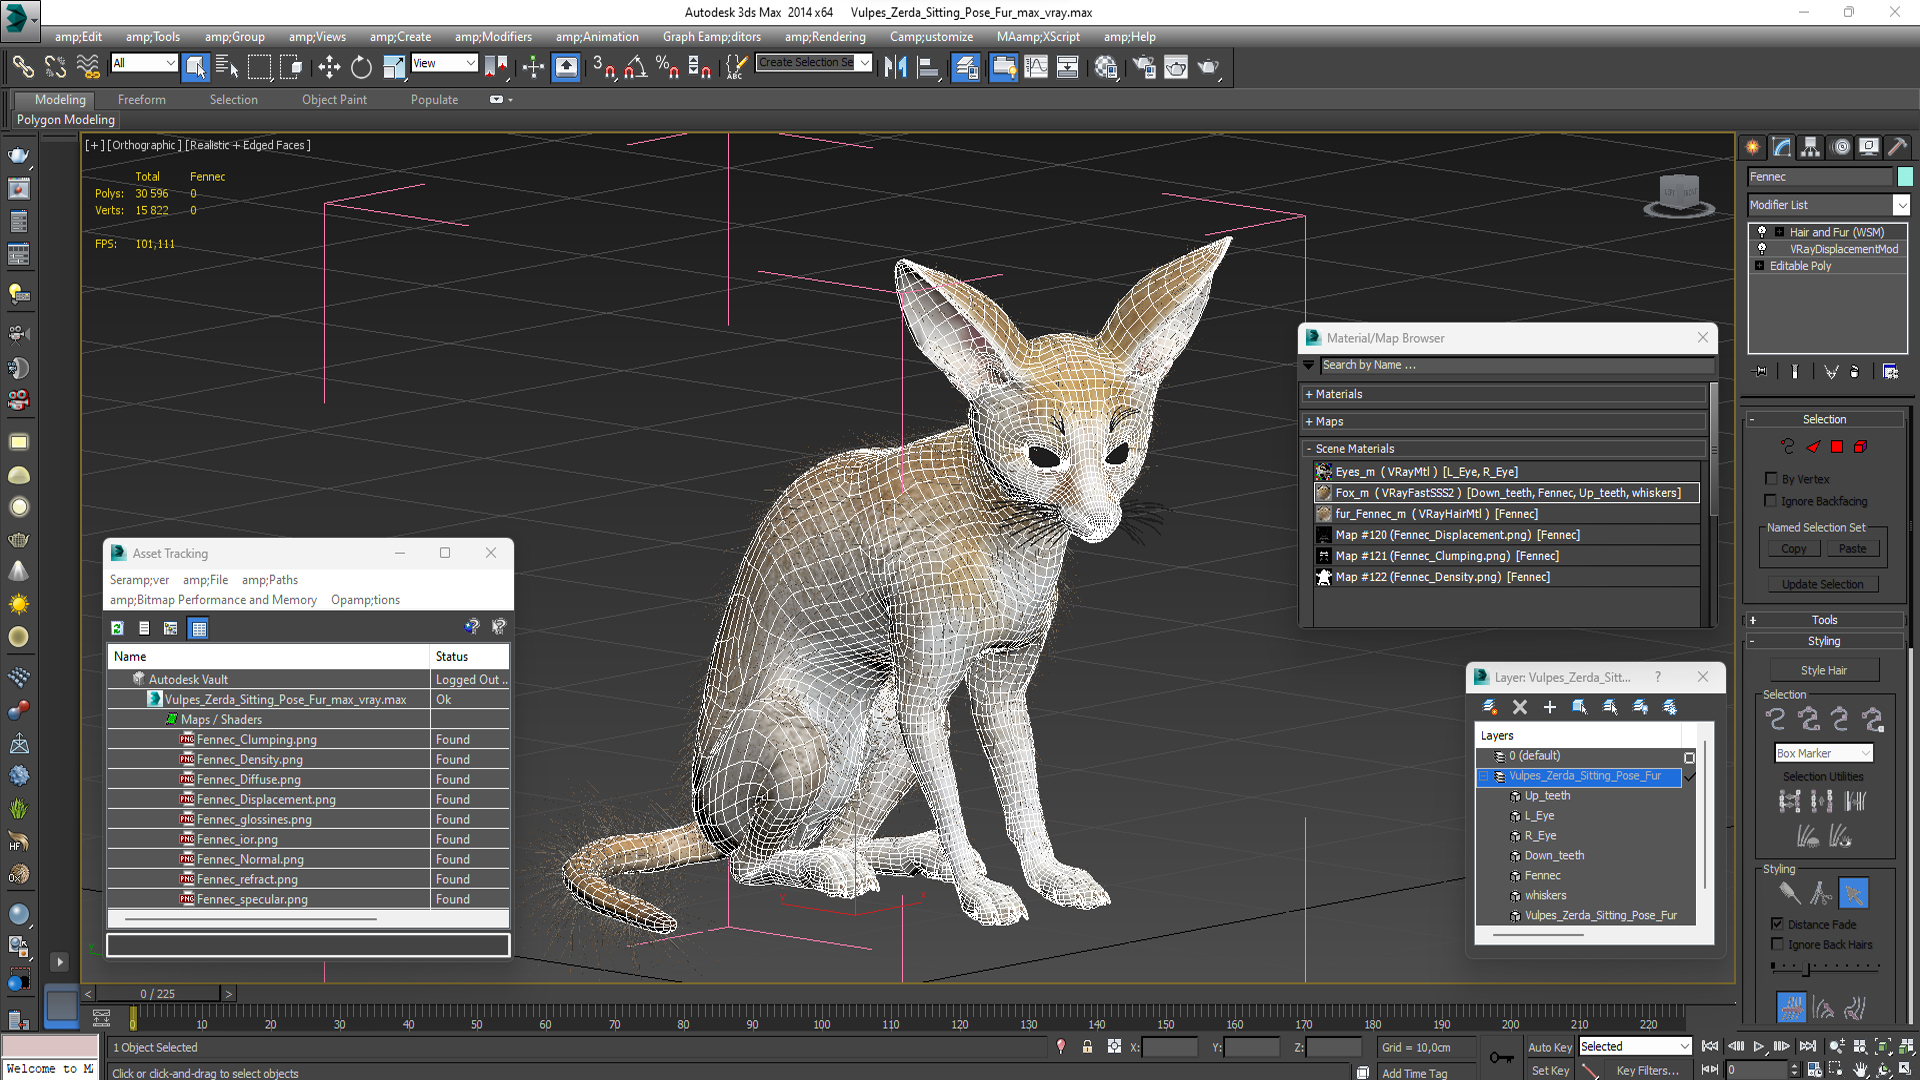The width and height of the screenshot is (1920, 1080).
Task: Click the Fennec object color swatch
Action: click(1905, 177)
